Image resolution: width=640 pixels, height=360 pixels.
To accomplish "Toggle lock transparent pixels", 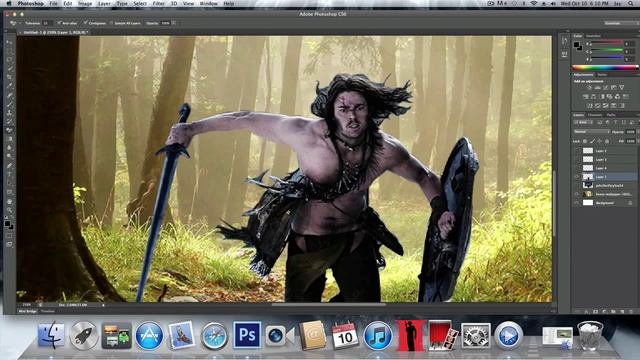I will (585, 141).
